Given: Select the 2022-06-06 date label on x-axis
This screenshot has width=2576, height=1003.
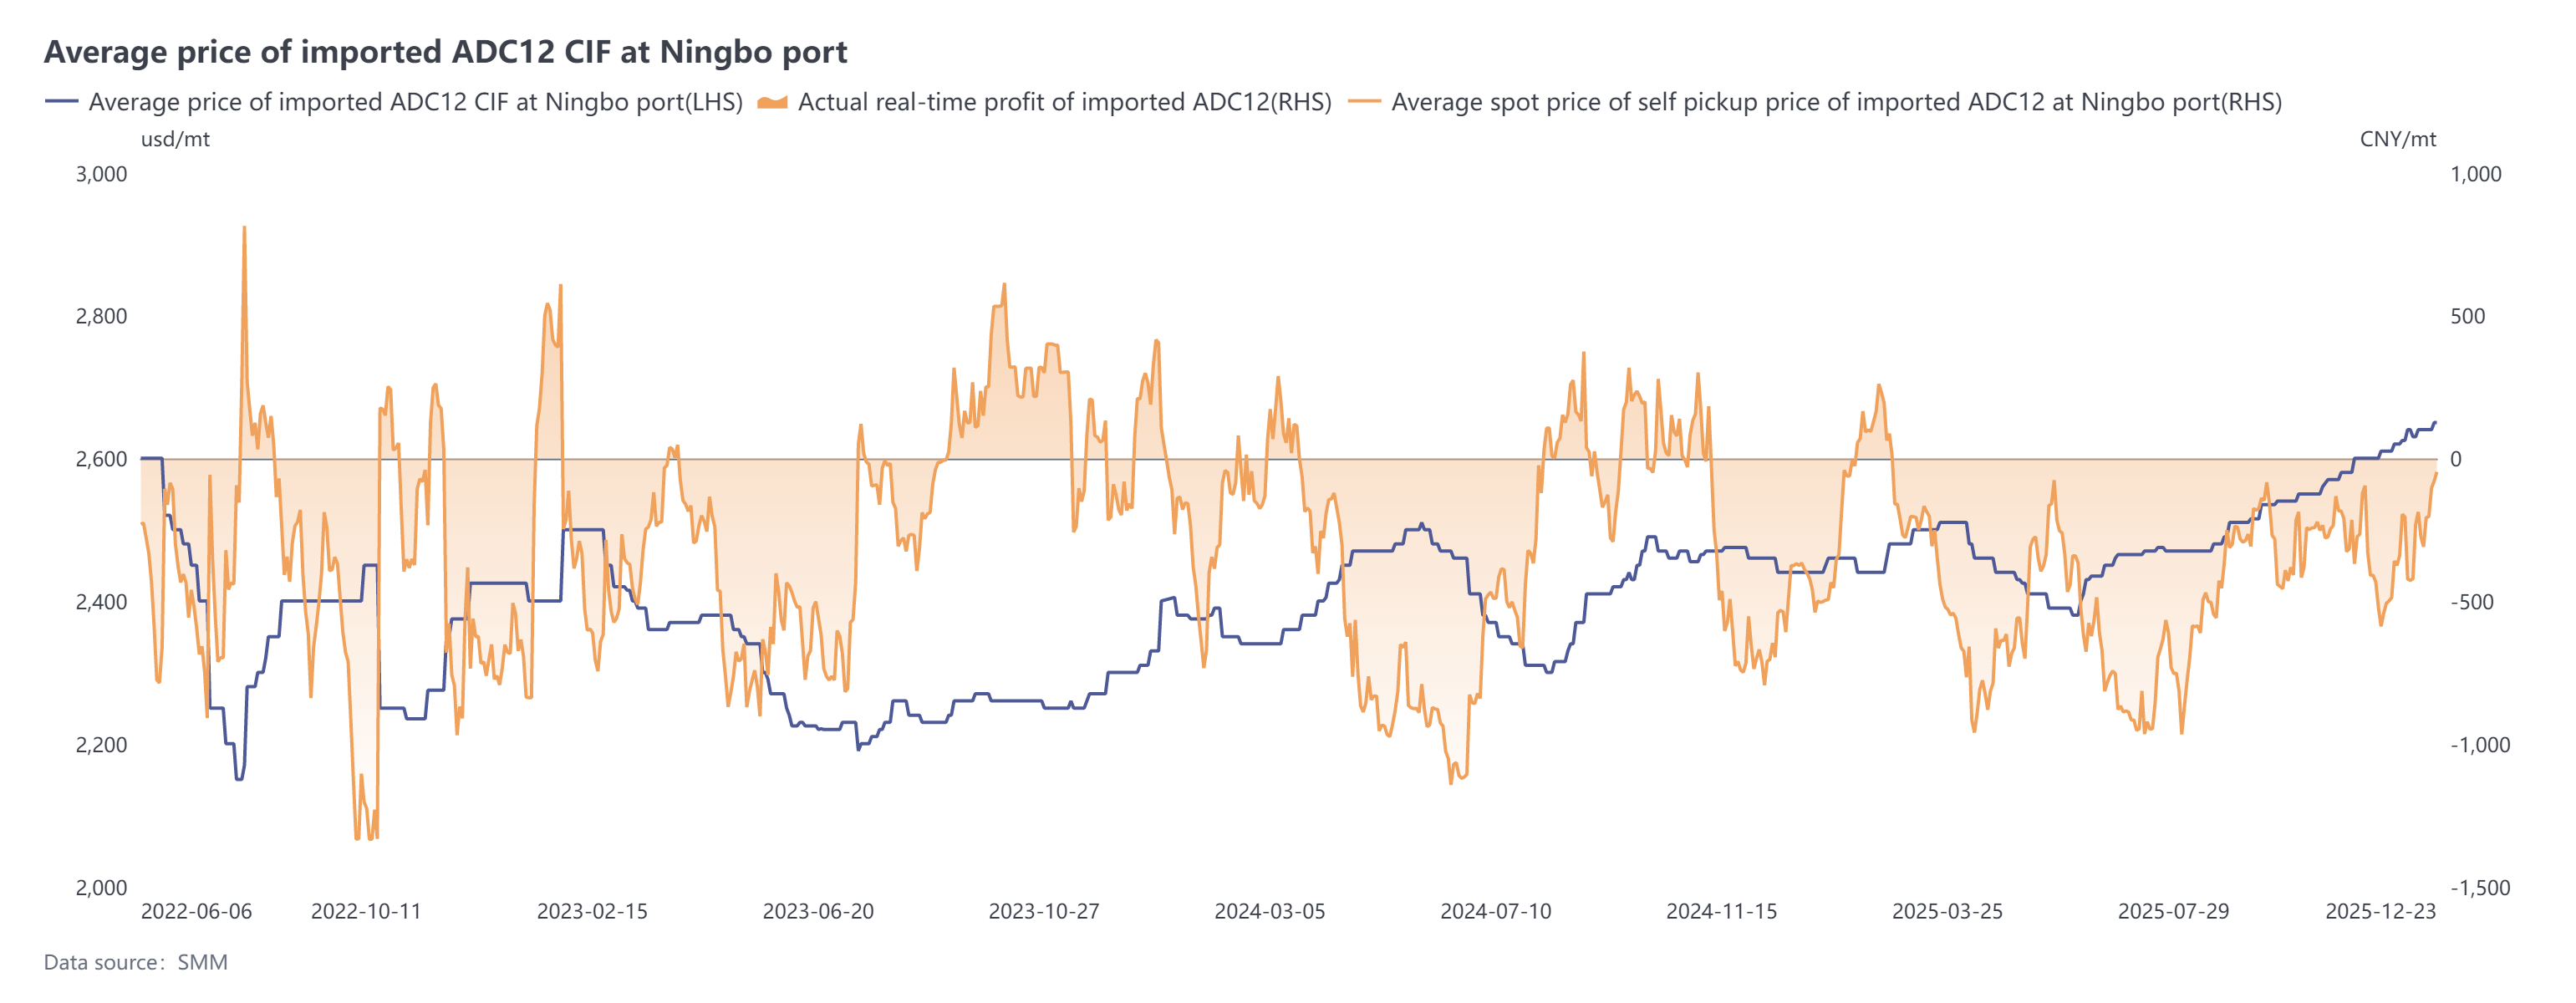Looking at the screenshot, I should click(x=196, y=911).
